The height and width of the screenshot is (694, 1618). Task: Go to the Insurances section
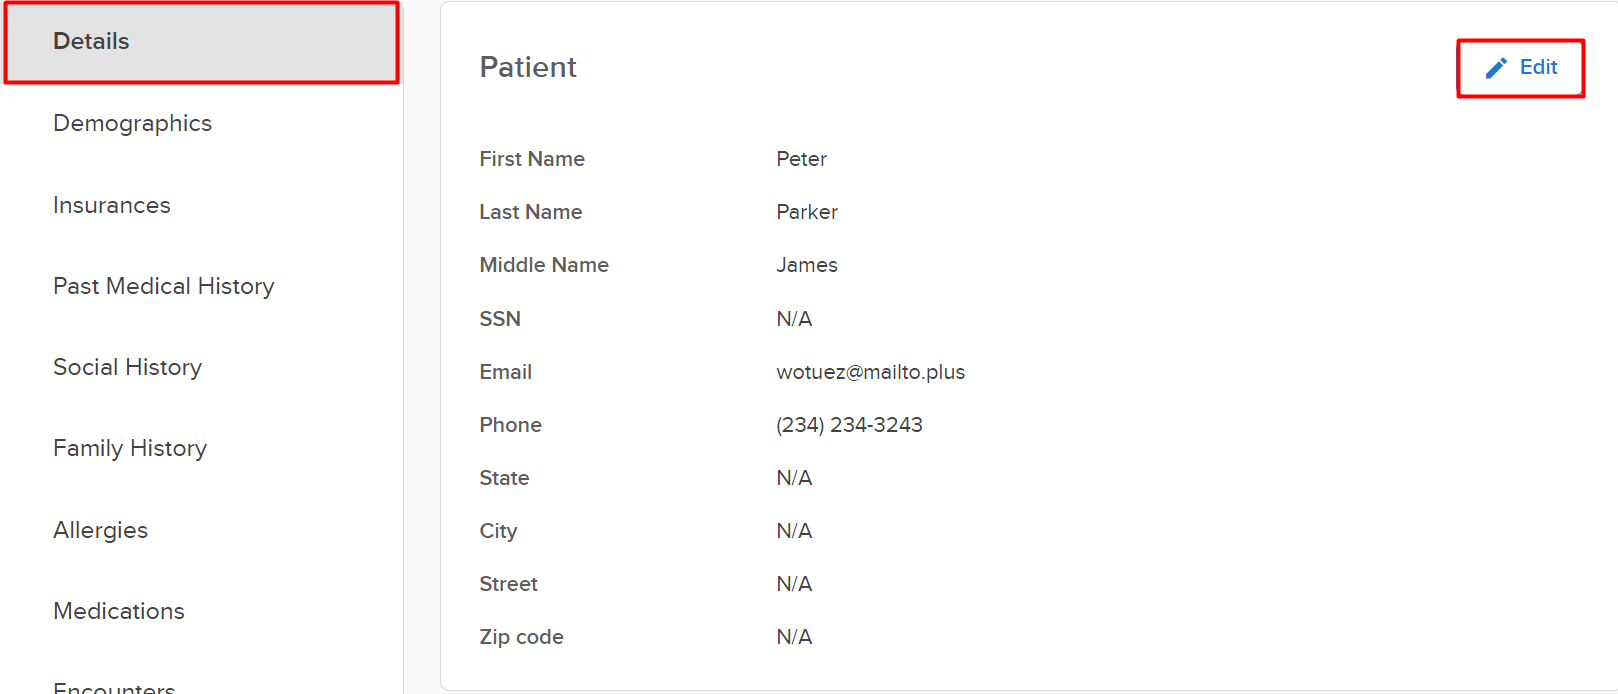[x=111, y=205]
